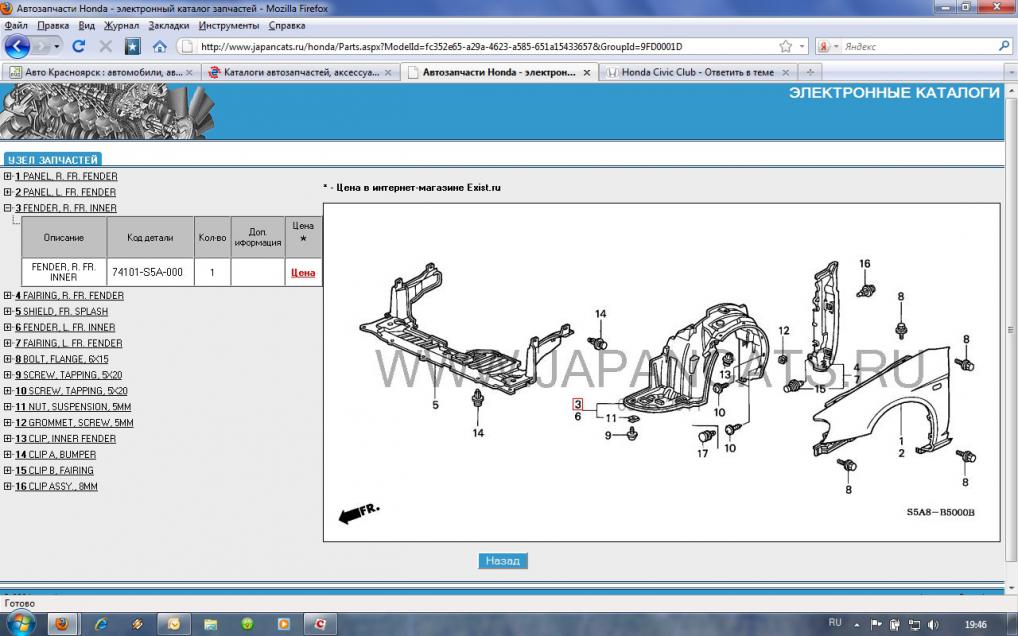Click the page vertical scrollbar
1018x636 pixels.
1012,331
